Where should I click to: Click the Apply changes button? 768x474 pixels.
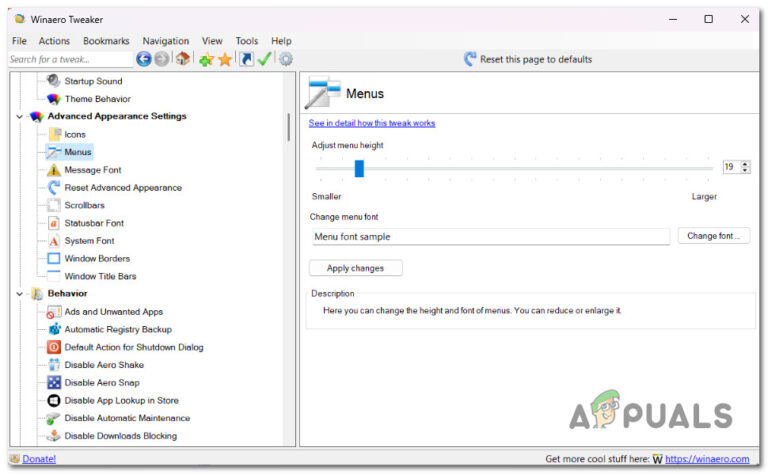click(356, 268)
